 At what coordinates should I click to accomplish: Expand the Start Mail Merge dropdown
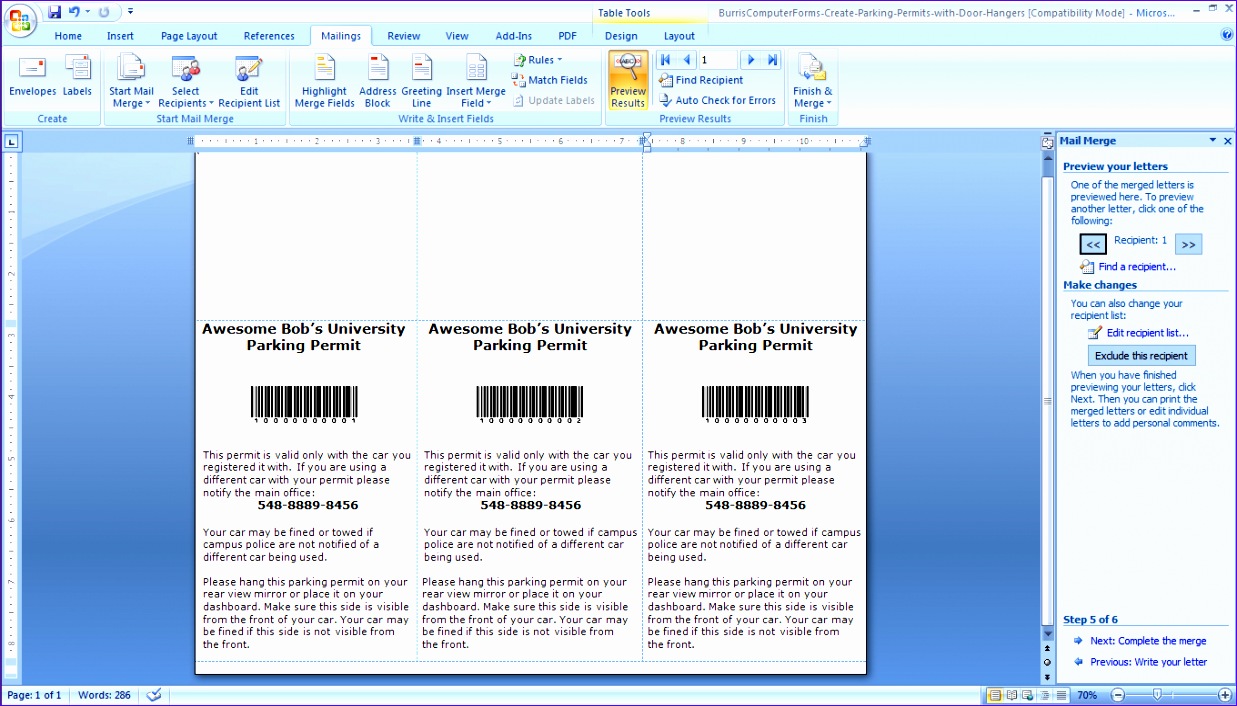coord(131,82)
